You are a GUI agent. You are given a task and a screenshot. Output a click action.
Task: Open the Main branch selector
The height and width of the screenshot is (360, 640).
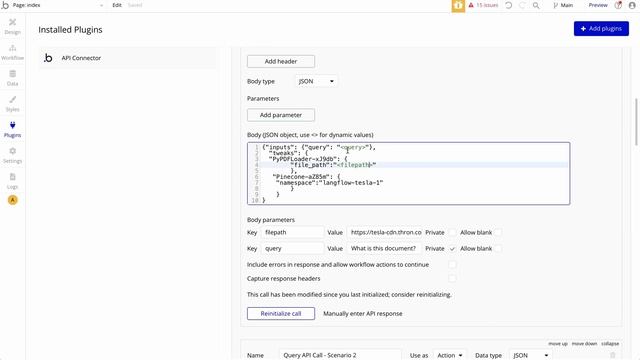click(x=563, y=5)
